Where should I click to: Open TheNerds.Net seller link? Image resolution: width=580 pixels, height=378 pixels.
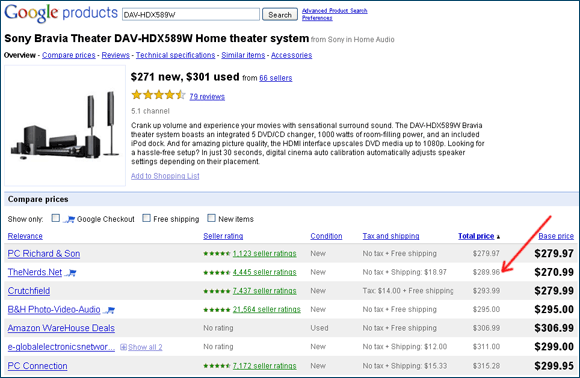35,272
